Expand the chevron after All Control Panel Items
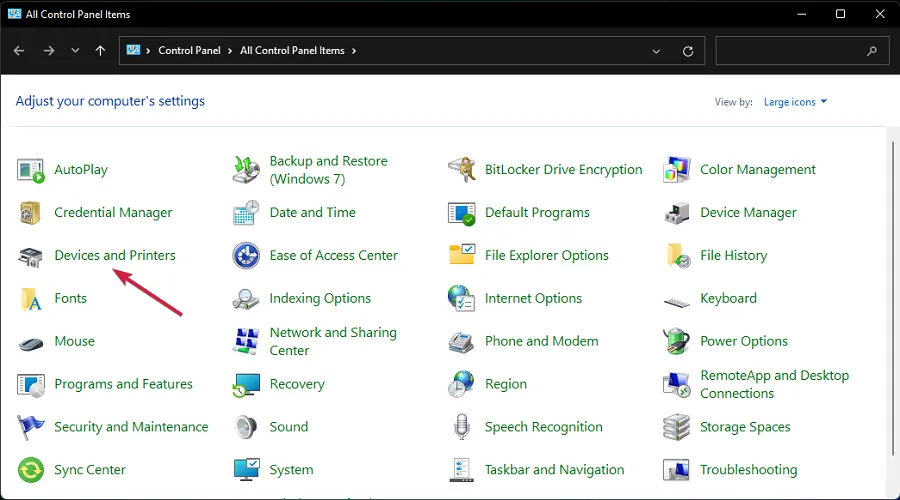900x500 pixels. click(x=354, y=51)
